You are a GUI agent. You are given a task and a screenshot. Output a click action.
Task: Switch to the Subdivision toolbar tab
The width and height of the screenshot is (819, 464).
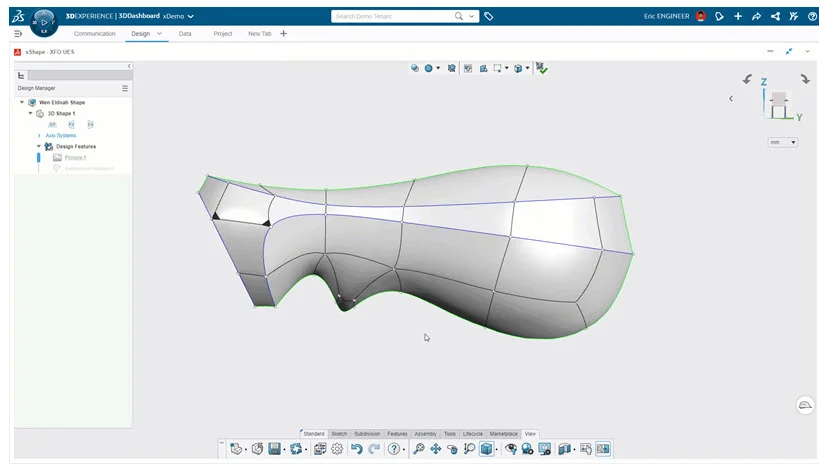tap(367, 433)
